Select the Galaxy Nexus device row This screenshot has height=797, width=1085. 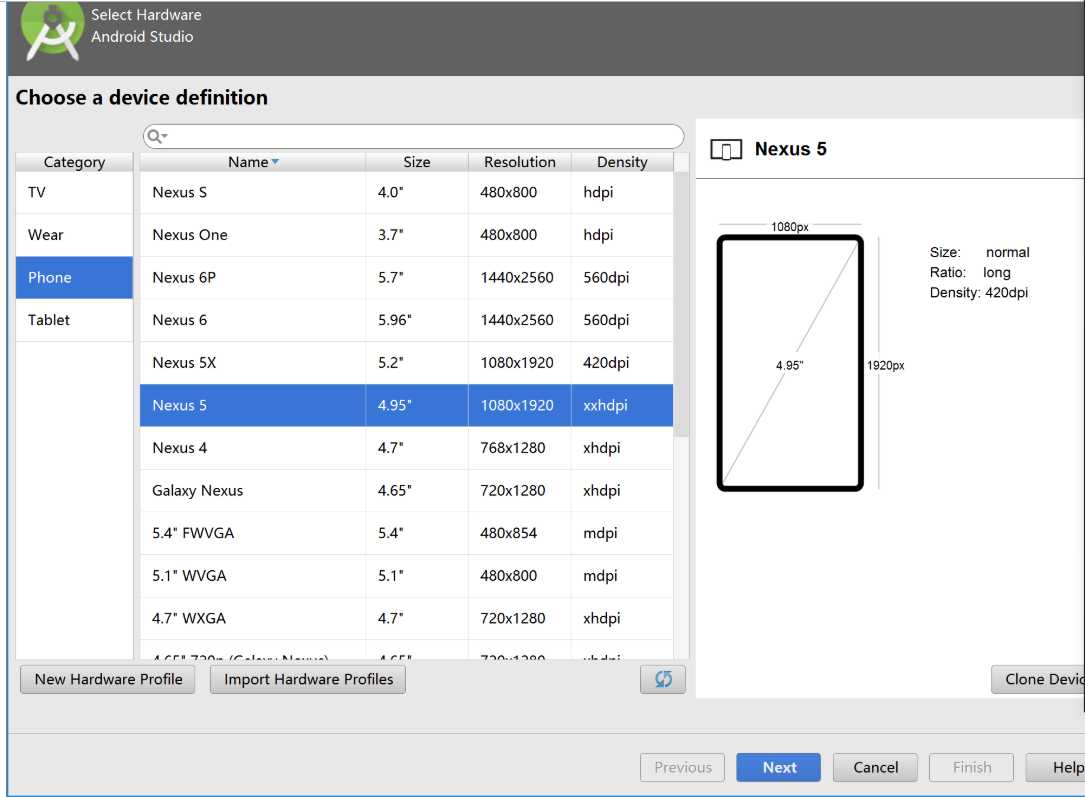click(406, 491)
